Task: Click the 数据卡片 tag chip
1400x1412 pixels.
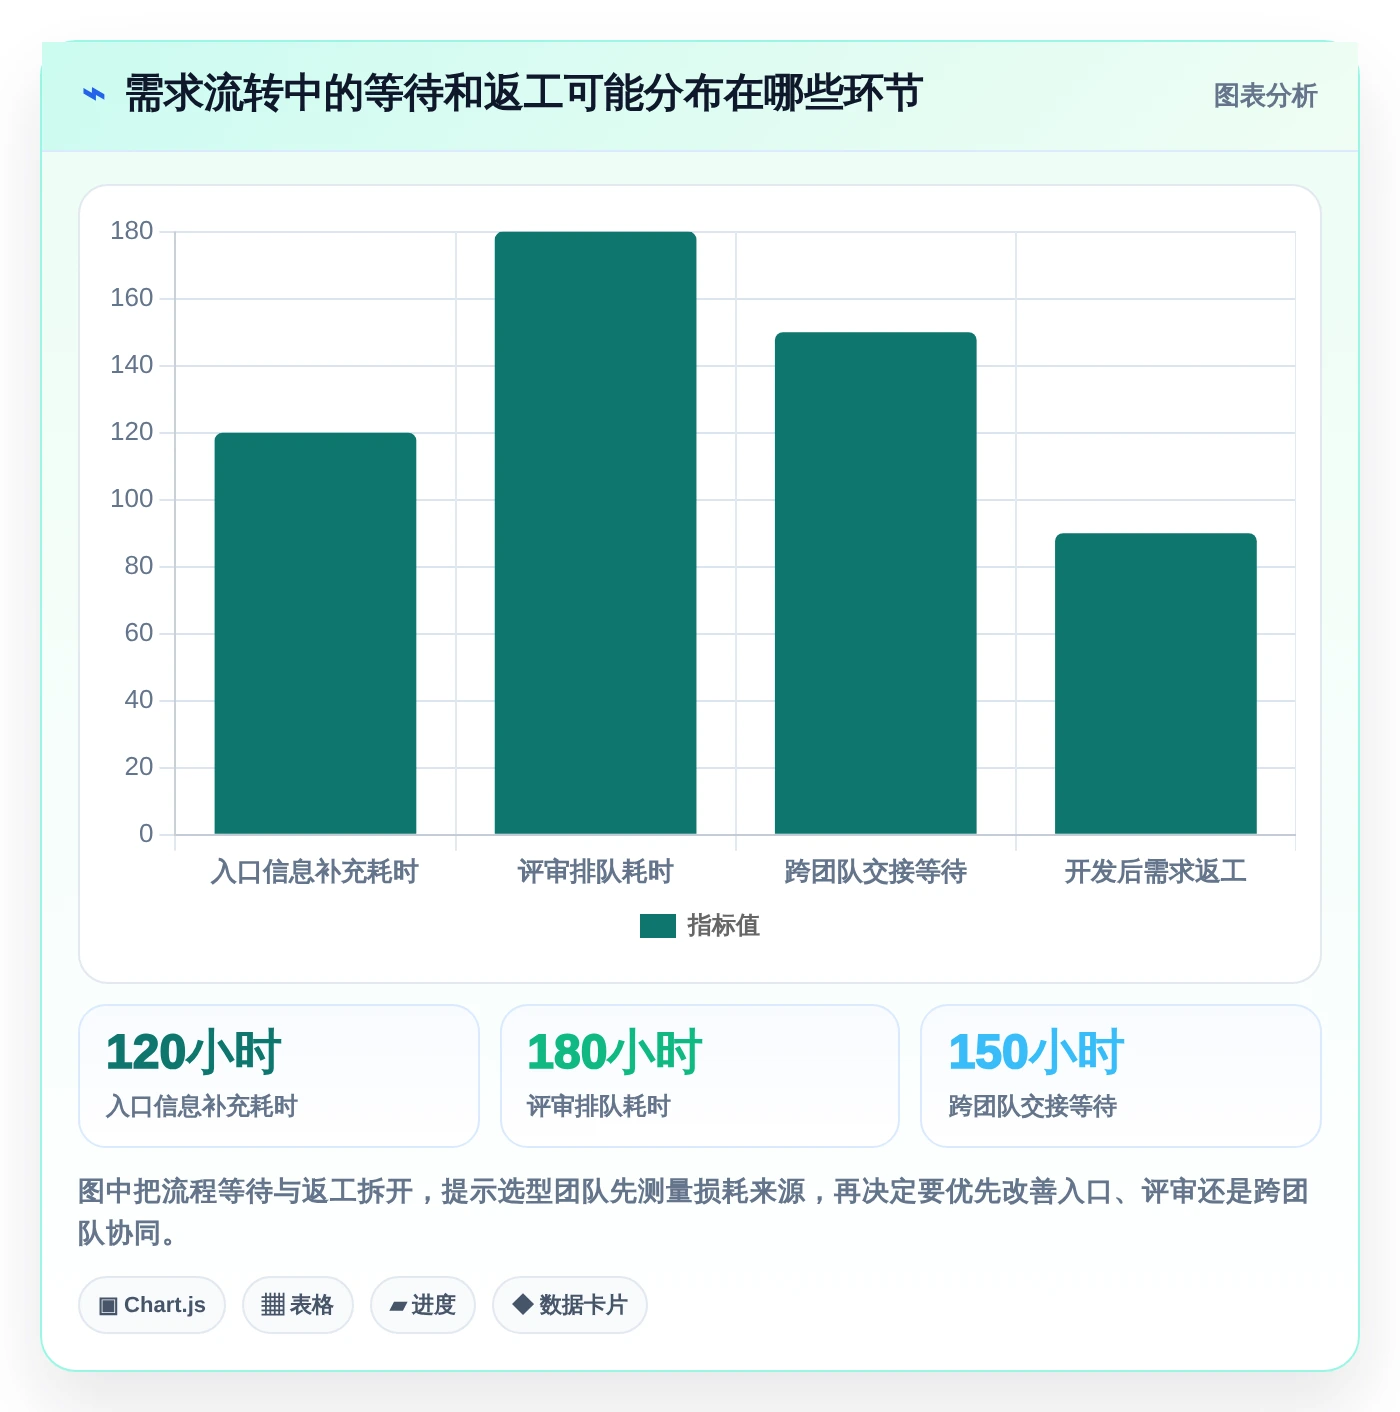Action: click(570, 1305)
